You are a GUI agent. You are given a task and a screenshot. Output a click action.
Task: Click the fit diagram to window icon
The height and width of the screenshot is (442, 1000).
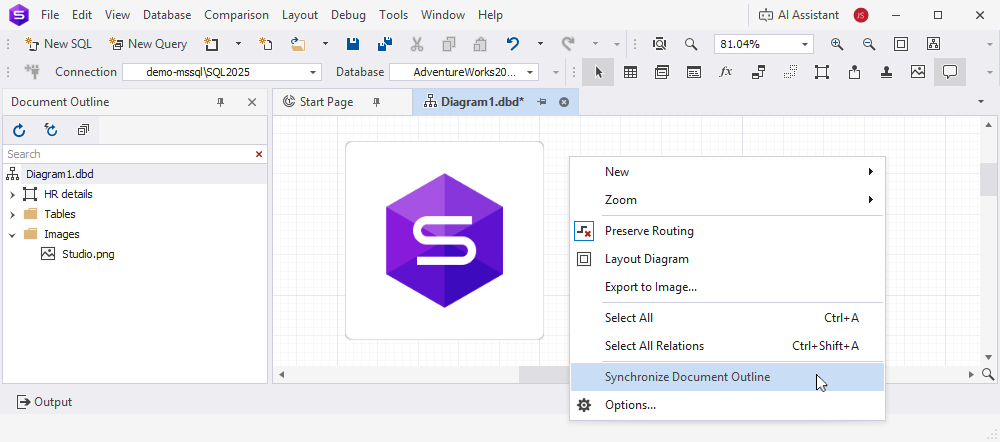click(901, 44)
